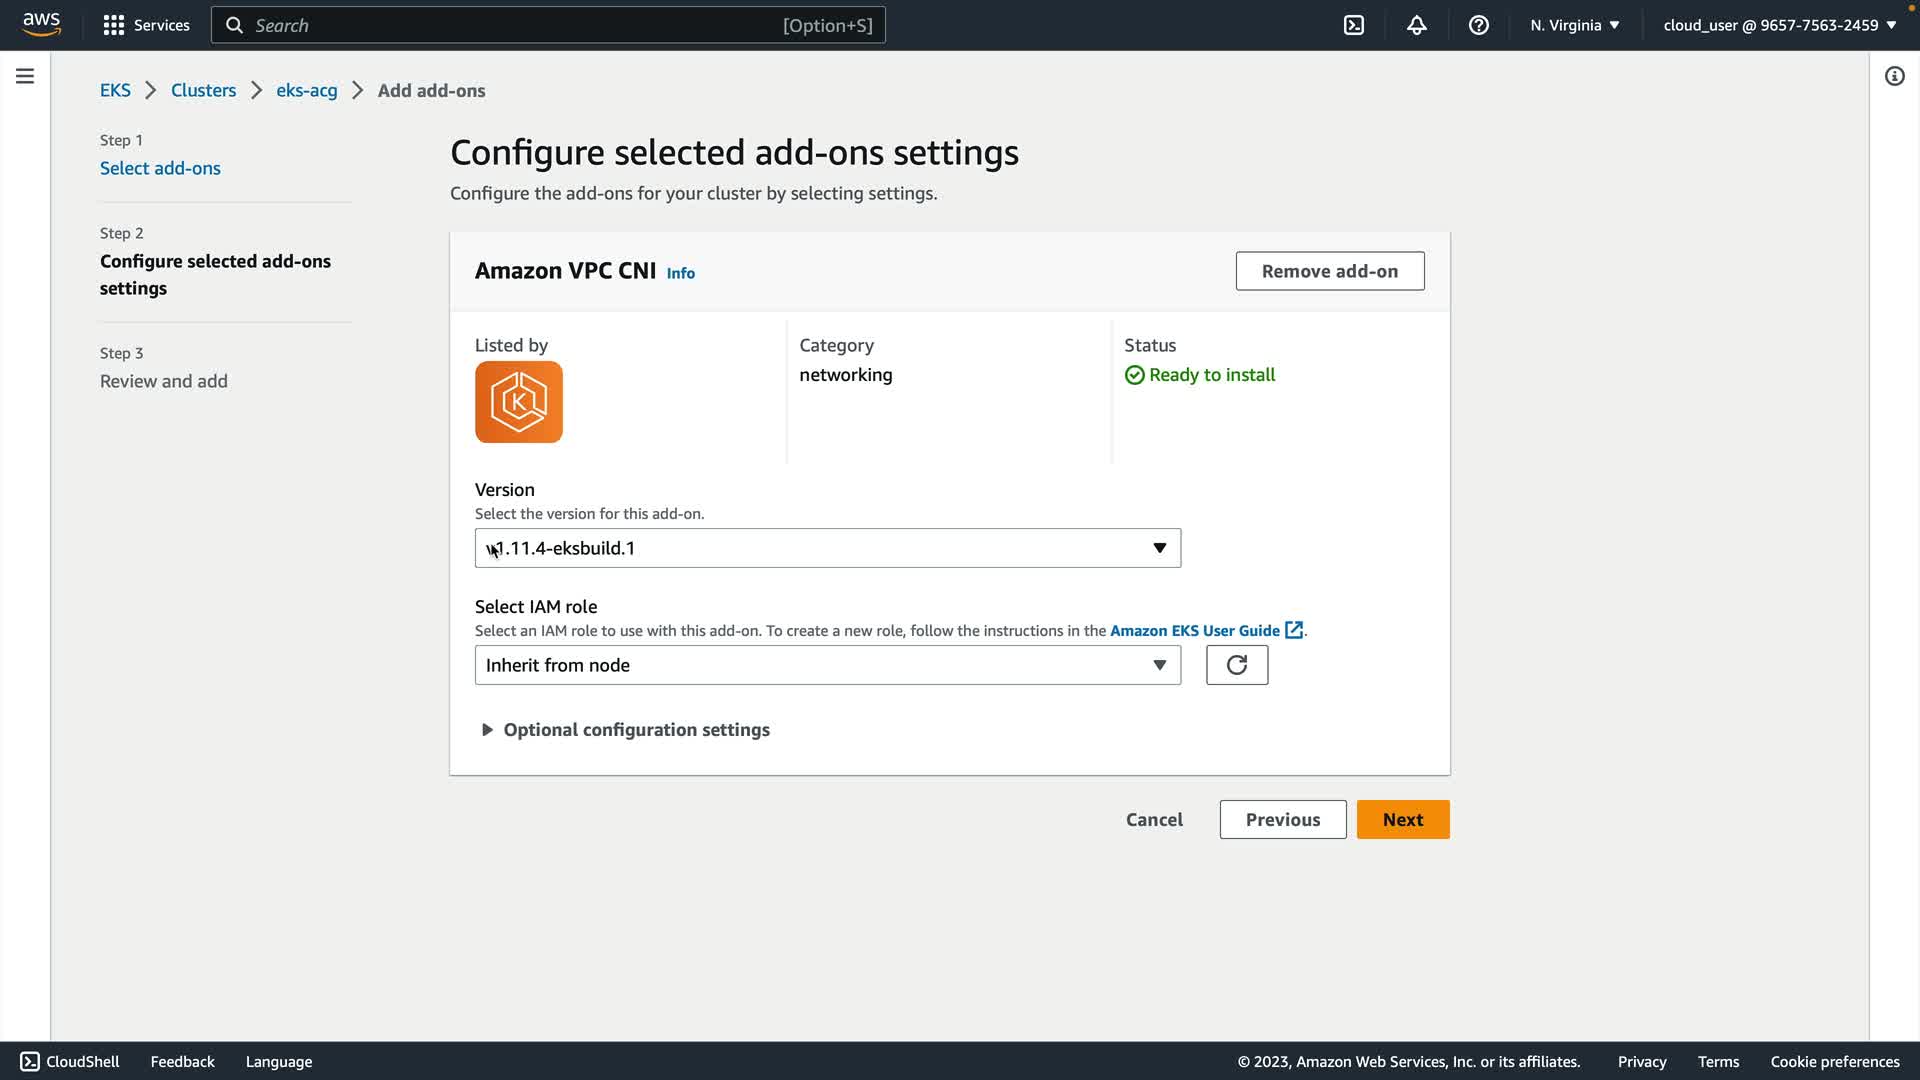Click the EKS add-on Kubernetes logo
Screen dimensions: 1920x1080
pyautogui.click(x=518, y=402)
